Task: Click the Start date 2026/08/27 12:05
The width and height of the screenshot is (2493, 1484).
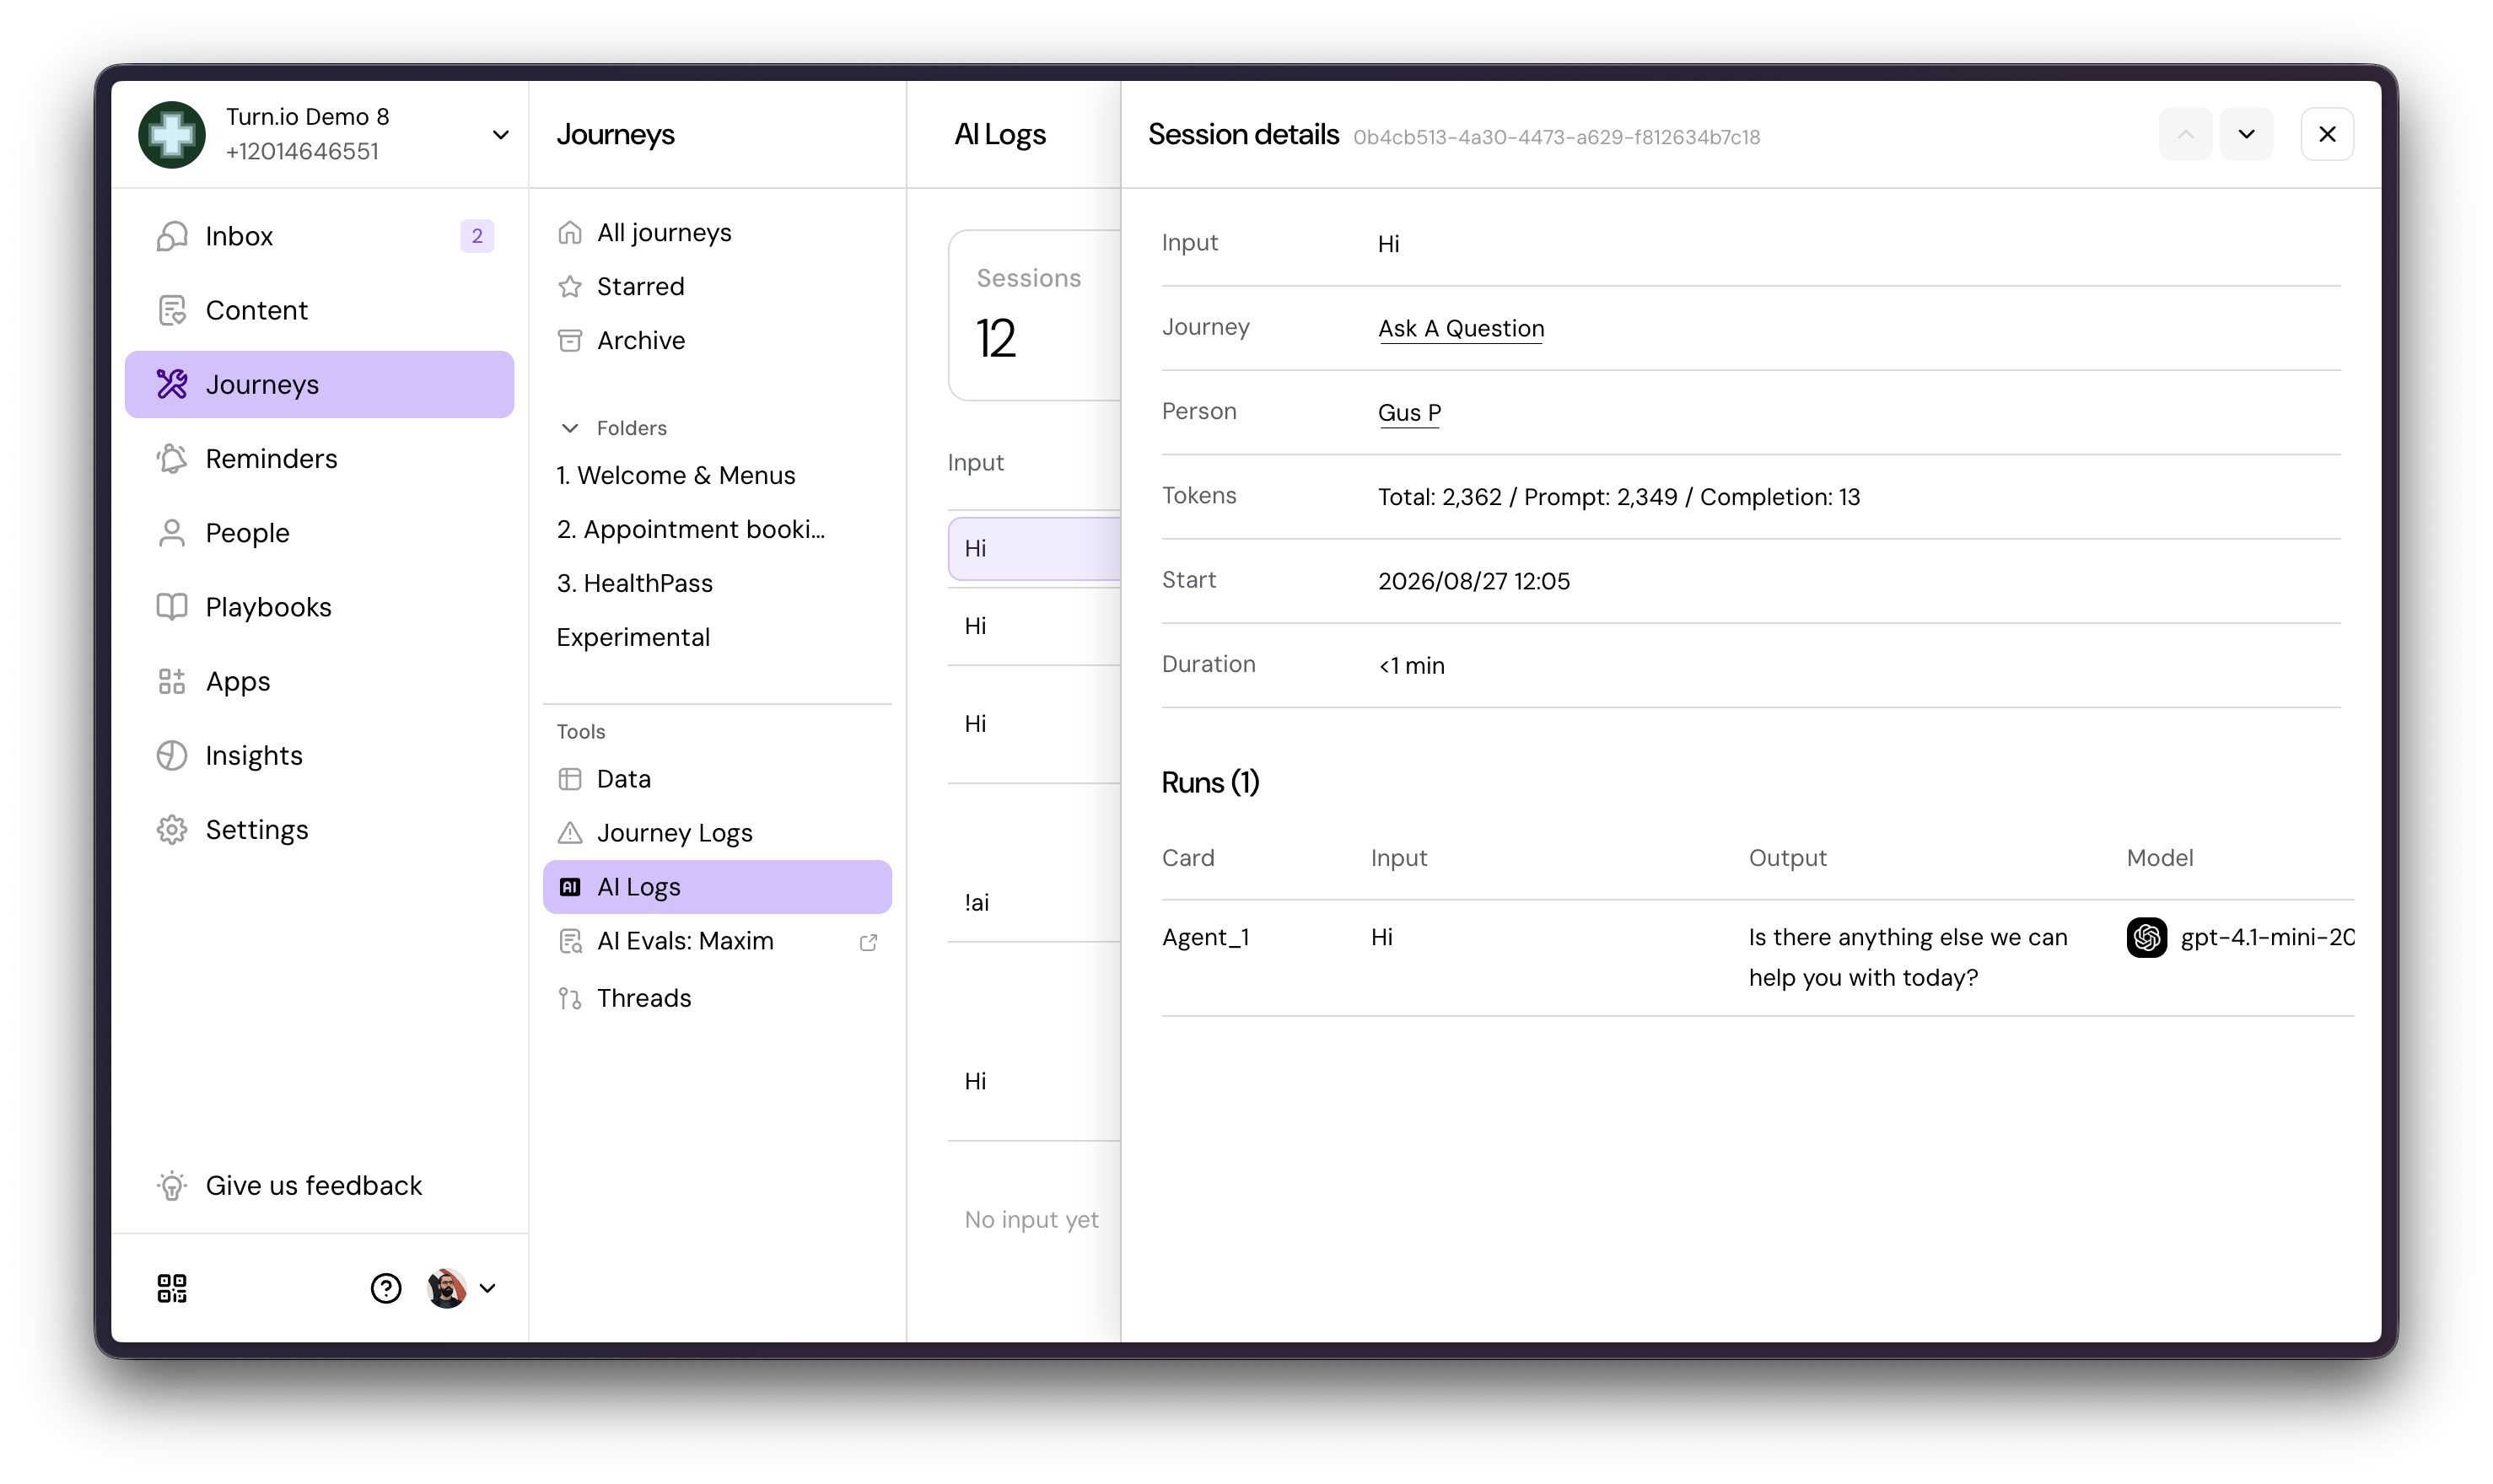Action: [1474, 581]
